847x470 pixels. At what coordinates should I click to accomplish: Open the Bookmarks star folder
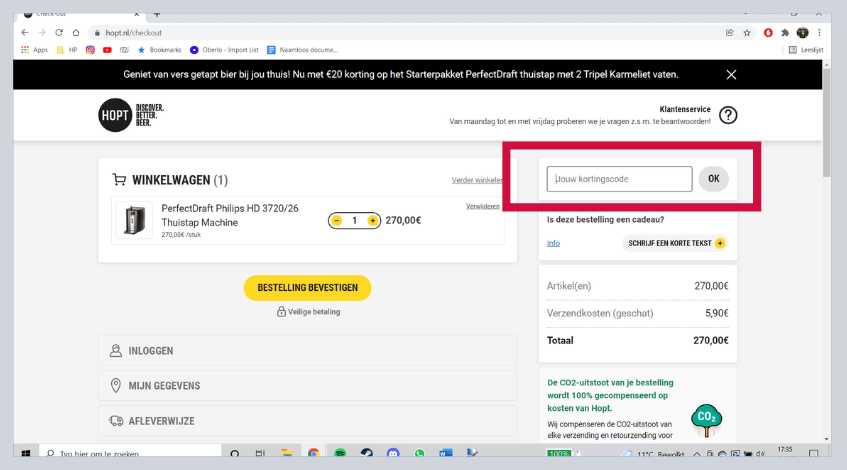[x=159, y=50]
